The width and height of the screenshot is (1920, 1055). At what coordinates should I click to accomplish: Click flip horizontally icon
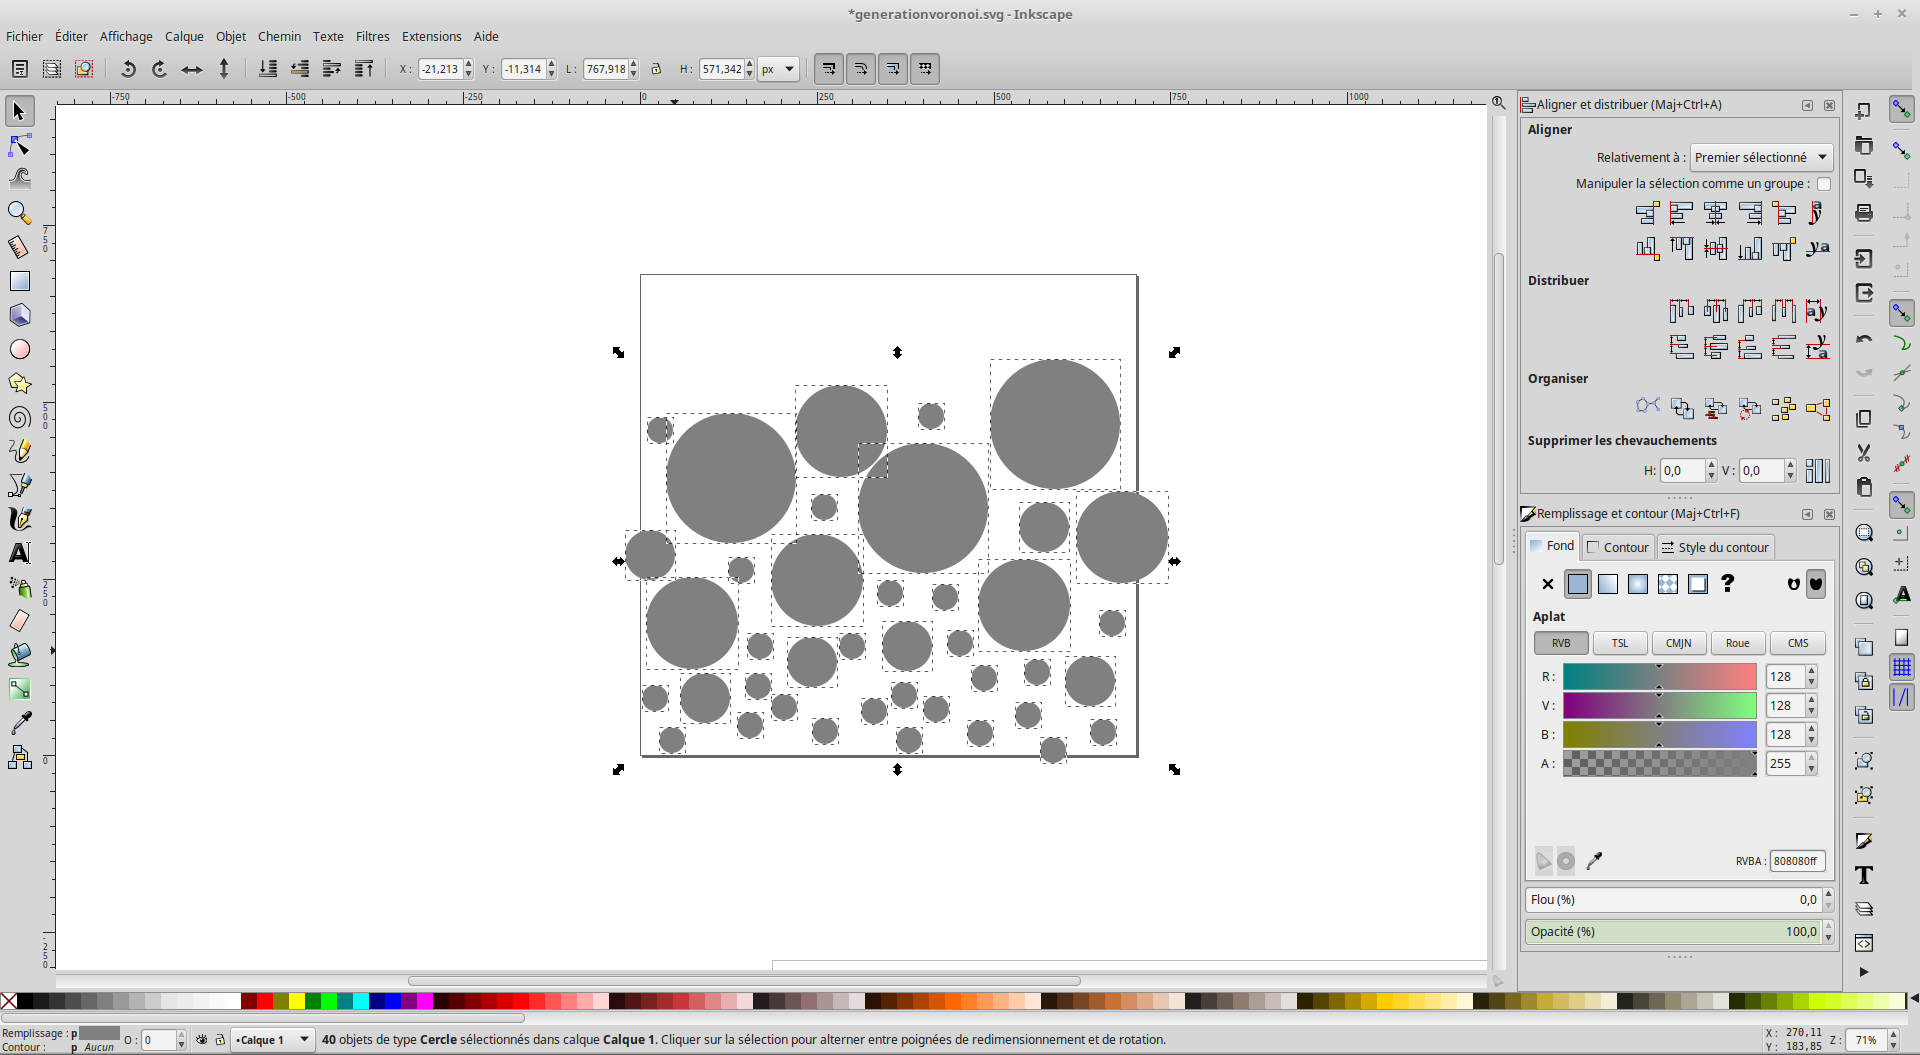(x=192, y=69)
